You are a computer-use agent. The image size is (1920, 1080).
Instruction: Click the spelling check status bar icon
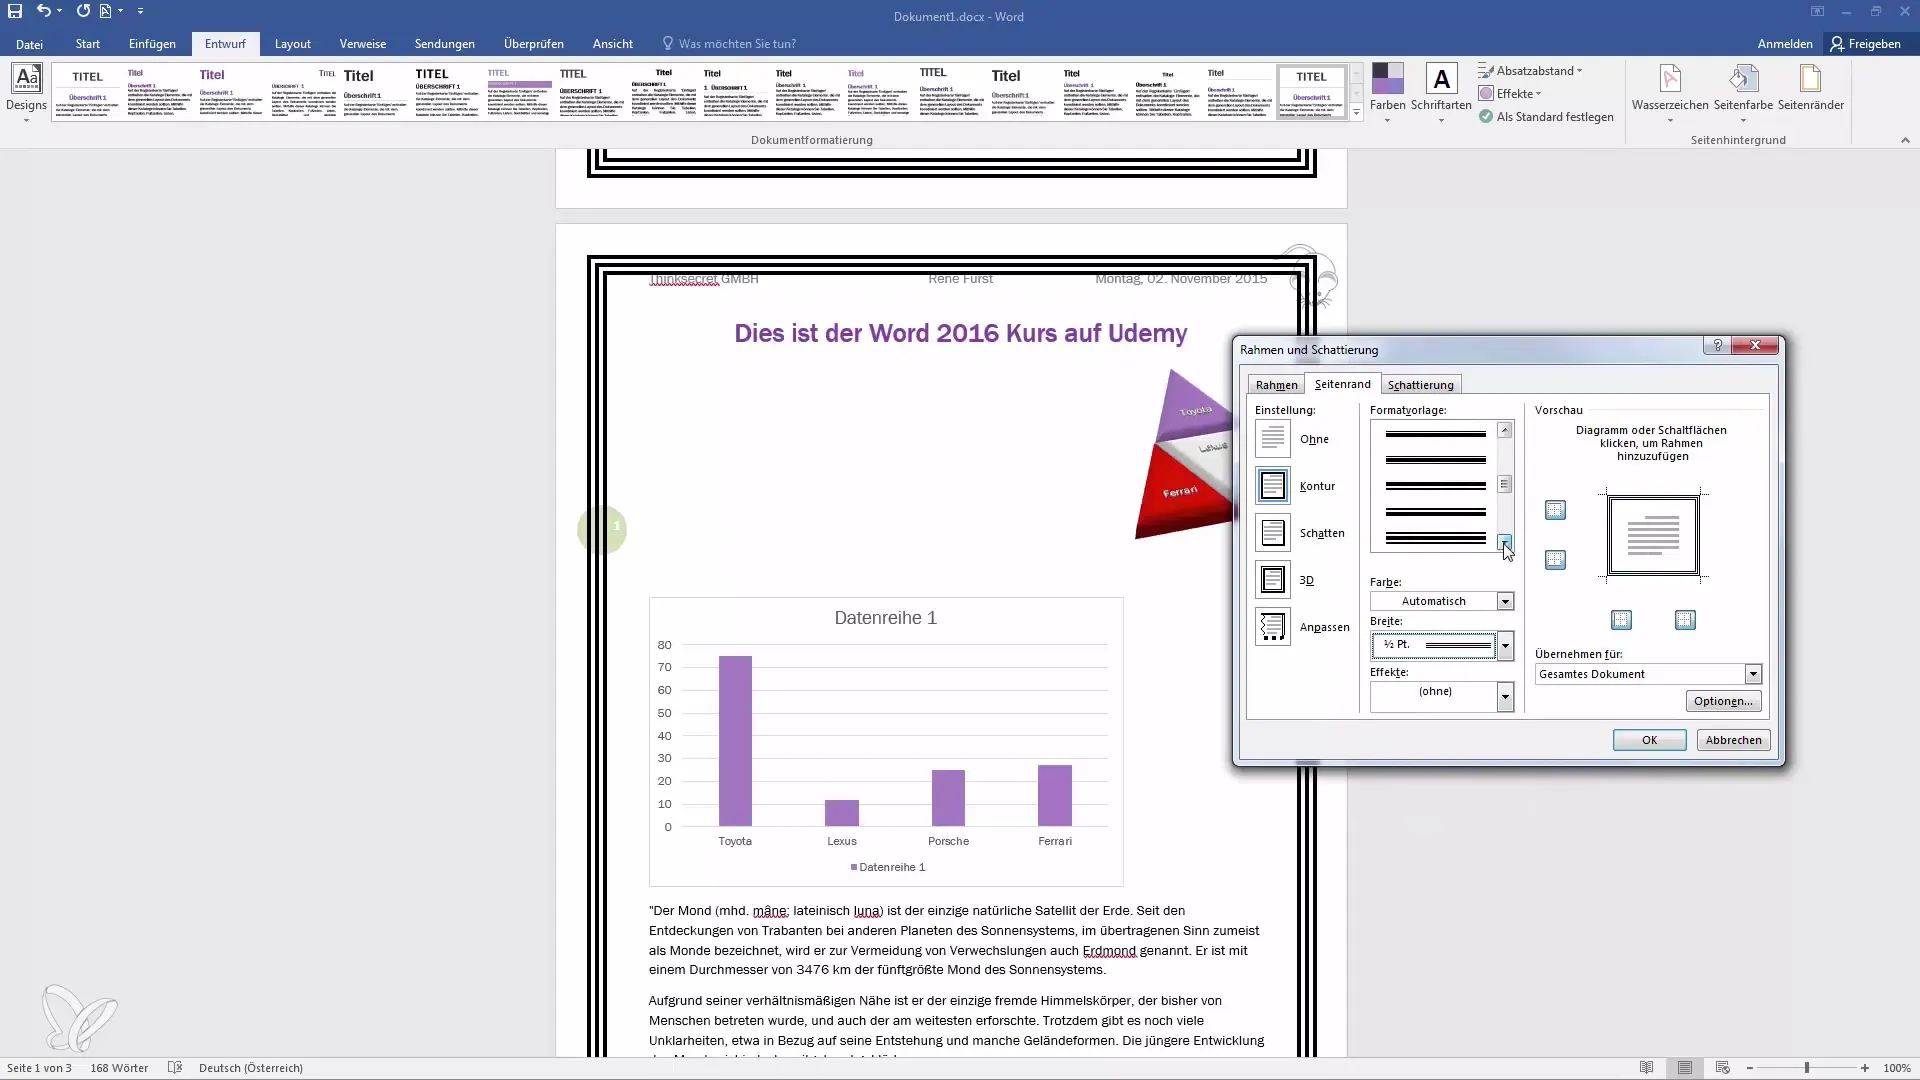(175, 1068)
